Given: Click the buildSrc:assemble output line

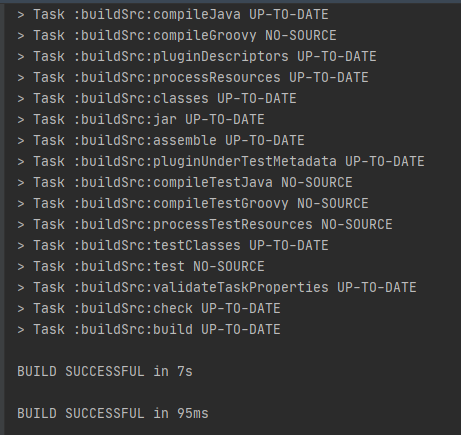Looking at the screenshot, I should [161, 141].
